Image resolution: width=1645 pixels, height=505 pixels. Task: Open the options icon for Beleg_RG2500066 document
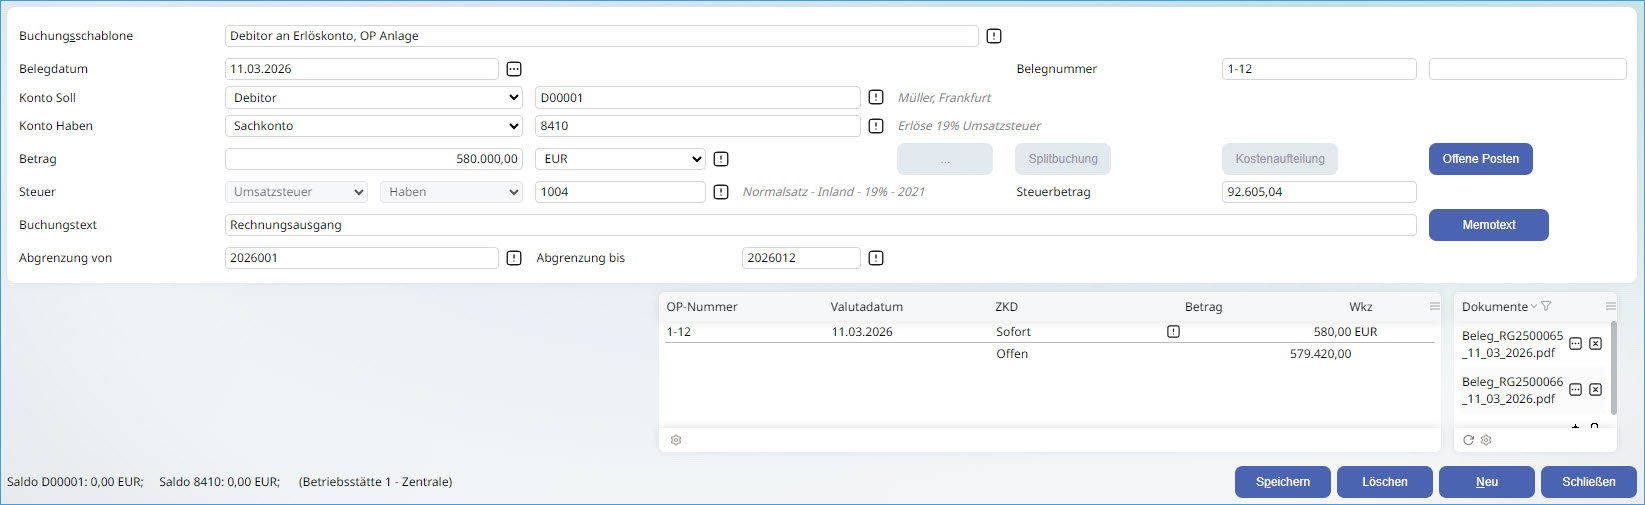(1575, 390)
